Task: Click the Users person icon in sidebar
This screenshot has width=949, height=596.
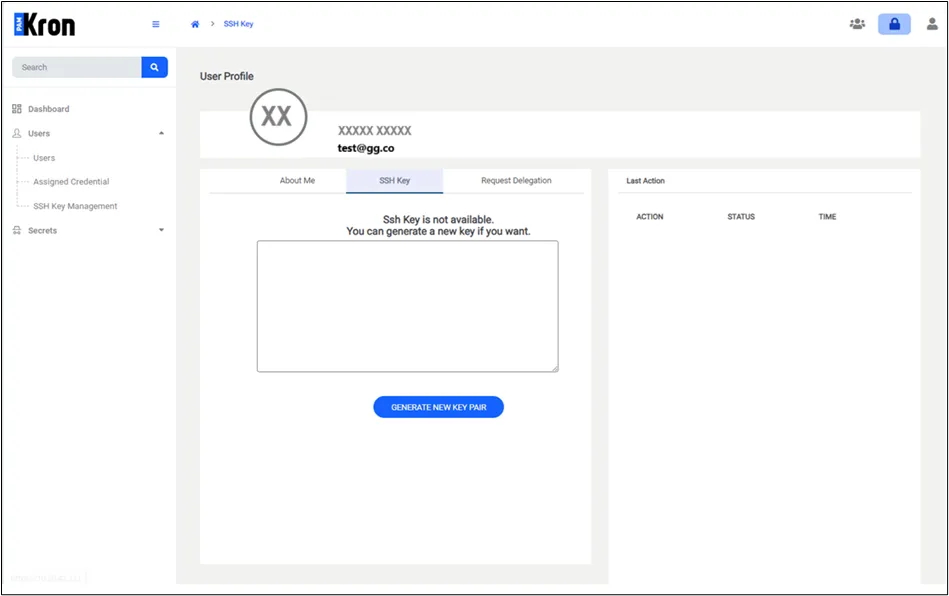Action: point(17,133)
